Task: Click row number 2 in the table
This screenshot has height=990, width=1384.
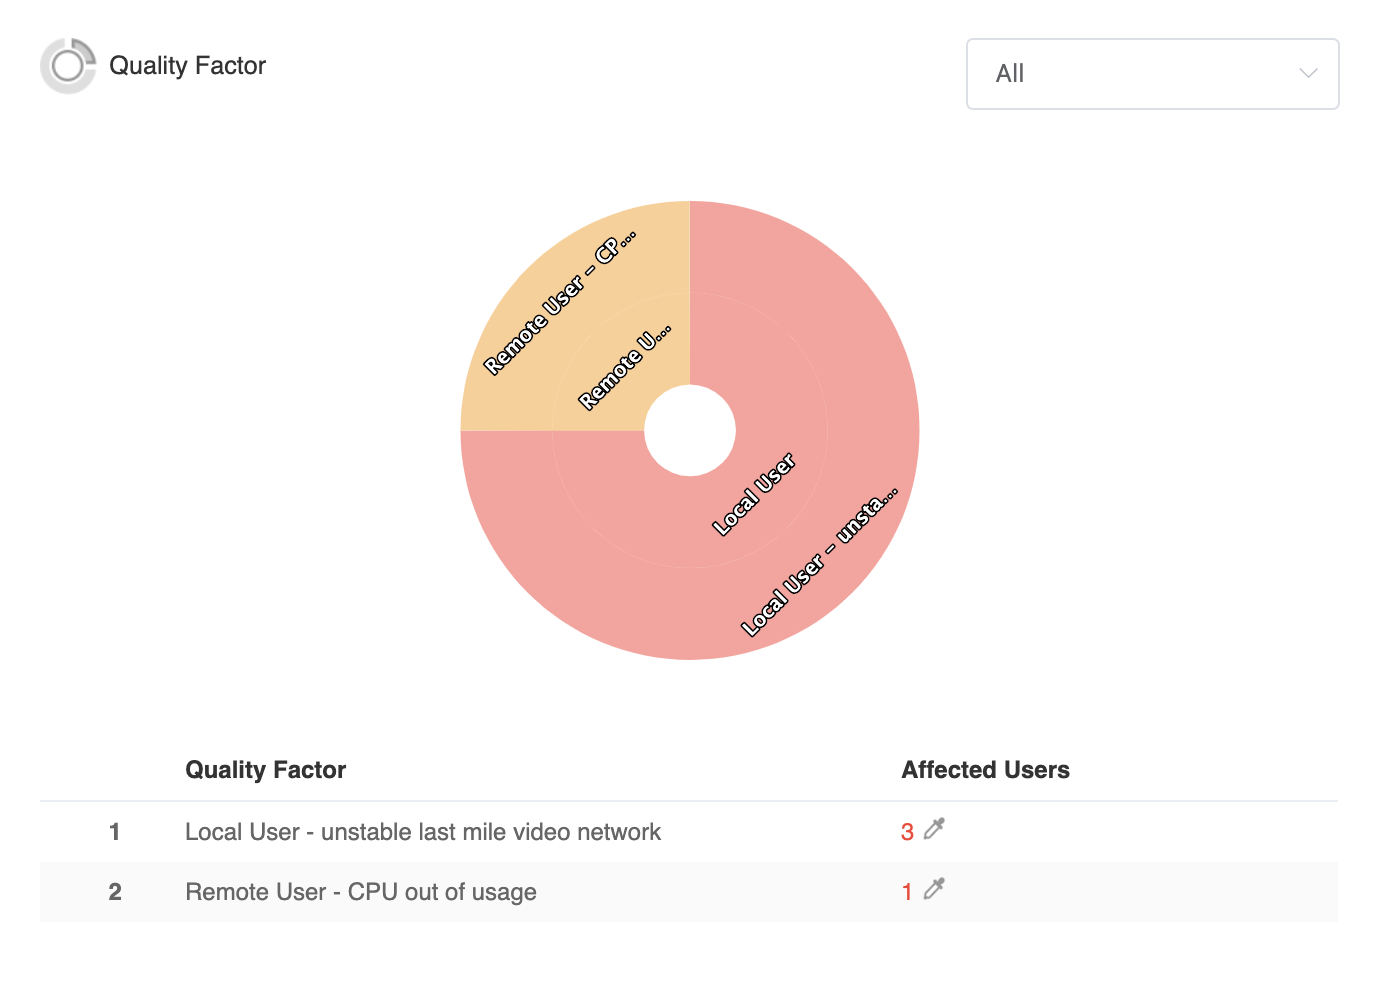Action: pyautogui.click(x=115, y=892)
